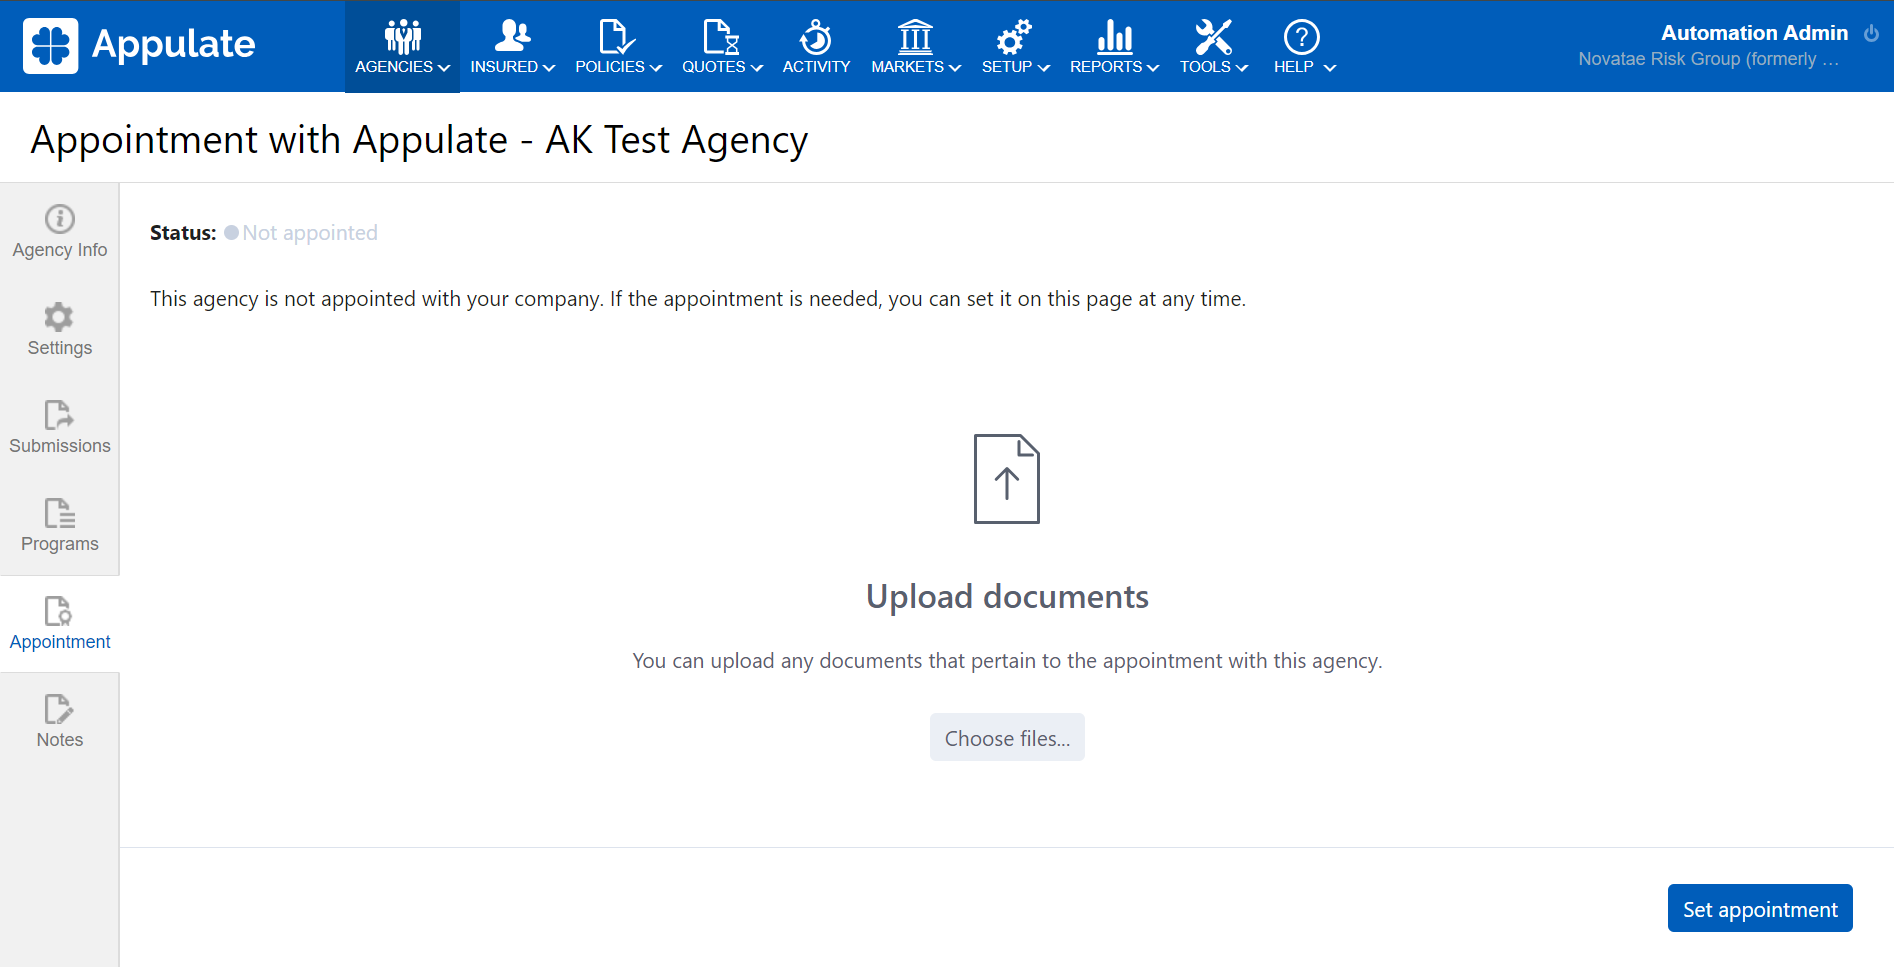The height and width of the screenshot is (967, 1894).
Task: Click the Markets bank building icon
Action: [x=915, y=37]
